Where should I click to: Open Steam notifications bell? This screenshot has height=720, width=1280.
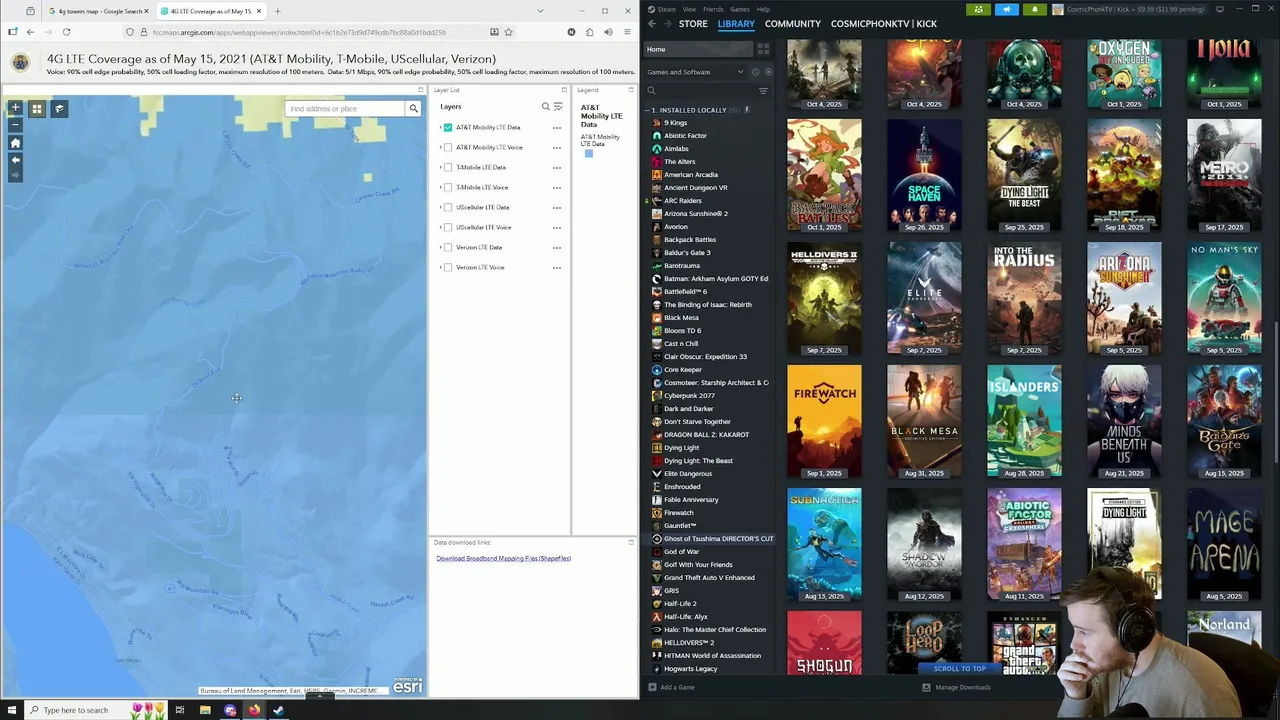click(x=1035, y=9)
